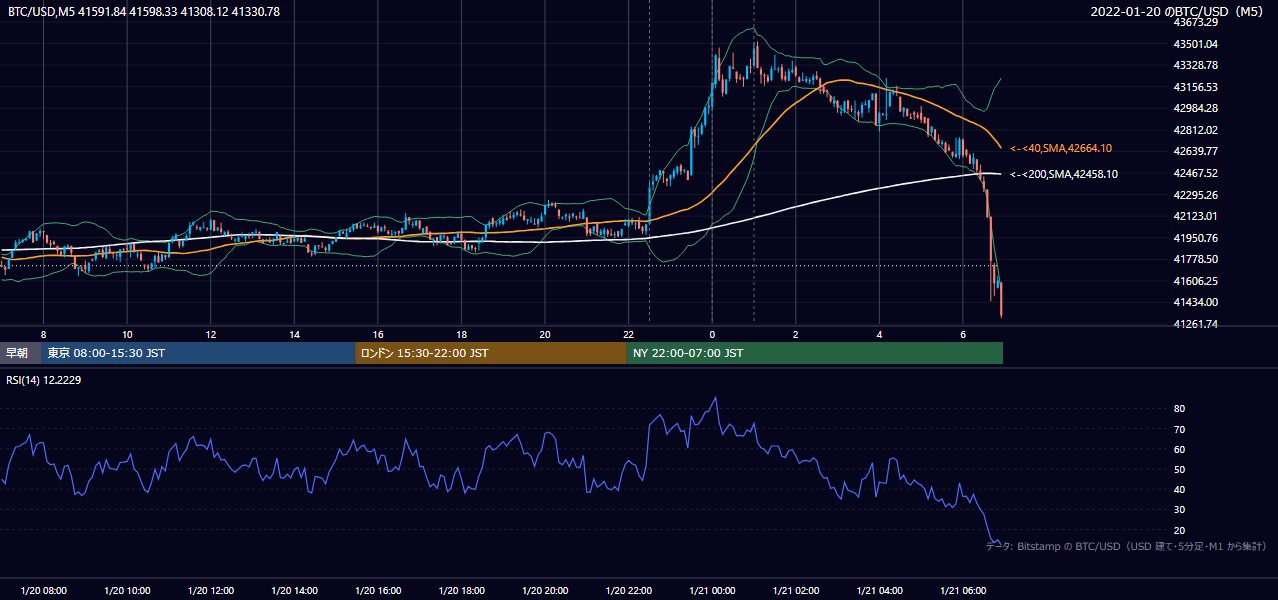Click price axis value 43328.78
Image resolution: width=1278 pixels, height=600 pixels.
pos(1195,65)
